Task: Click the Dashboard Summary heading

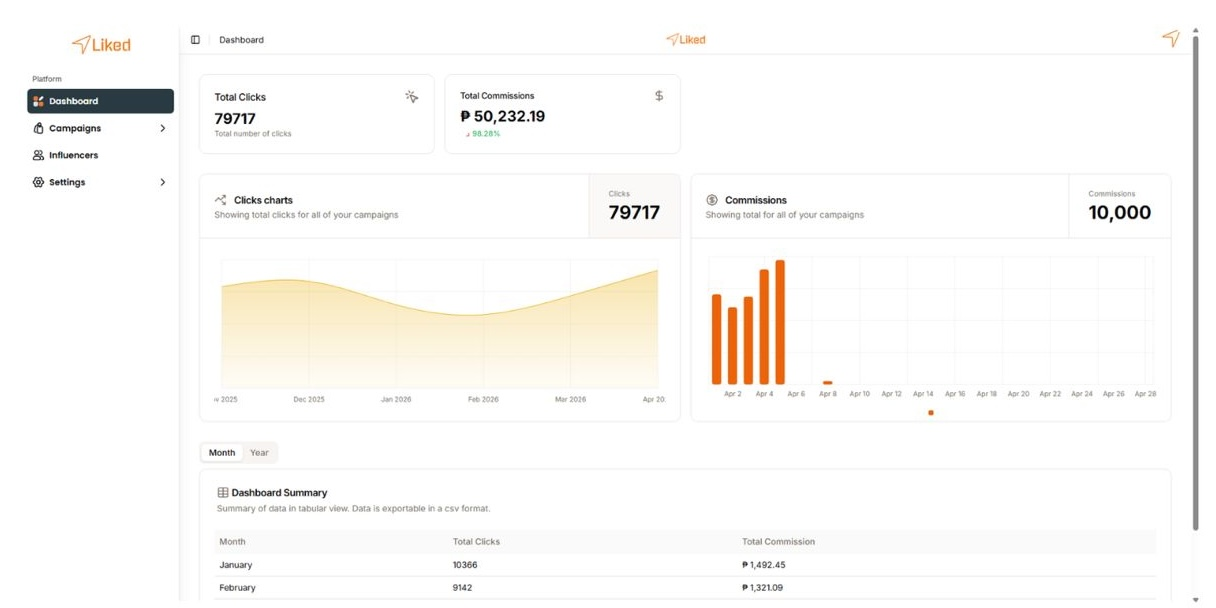Action: coord(279,493)
